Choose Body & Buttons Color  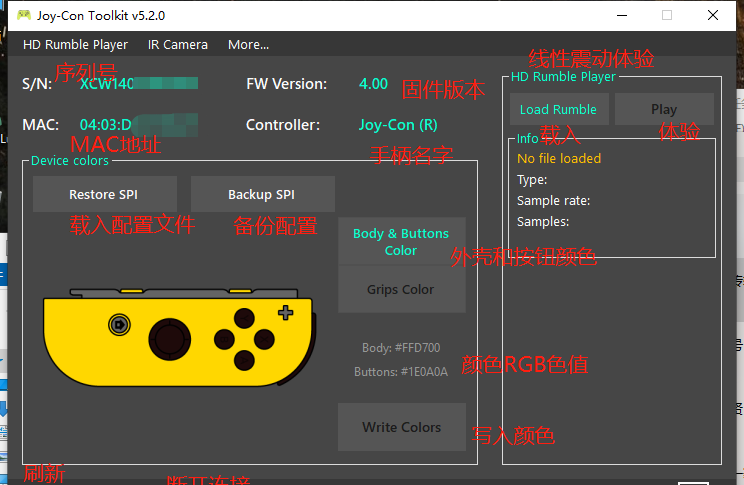pos(401,241)
